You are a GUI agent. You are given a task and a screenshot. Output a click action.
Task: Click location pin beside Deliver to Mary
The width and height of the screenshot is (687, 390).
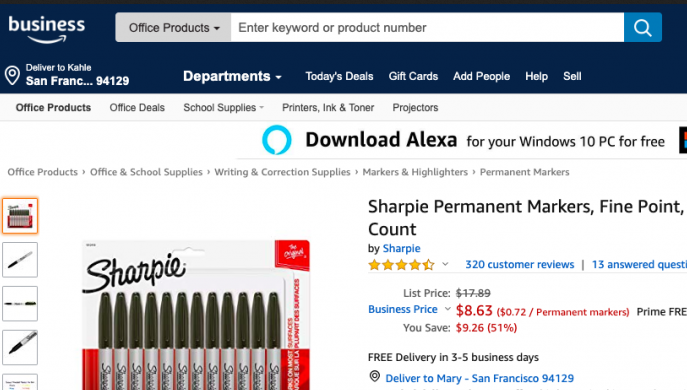[375, 376]
